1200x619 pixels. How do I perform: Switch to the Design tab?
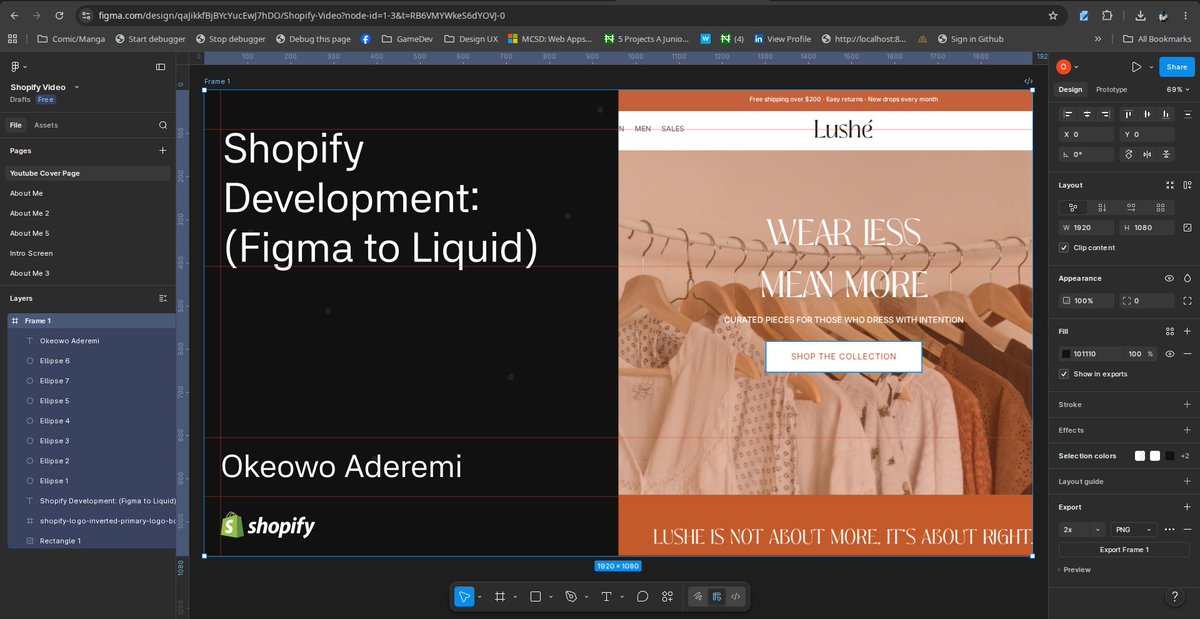pos(1070,89)
